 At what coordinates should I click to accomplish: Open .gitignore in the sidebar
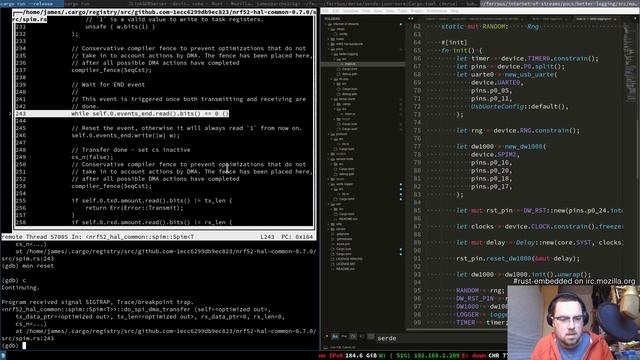[x=343, y=234]
